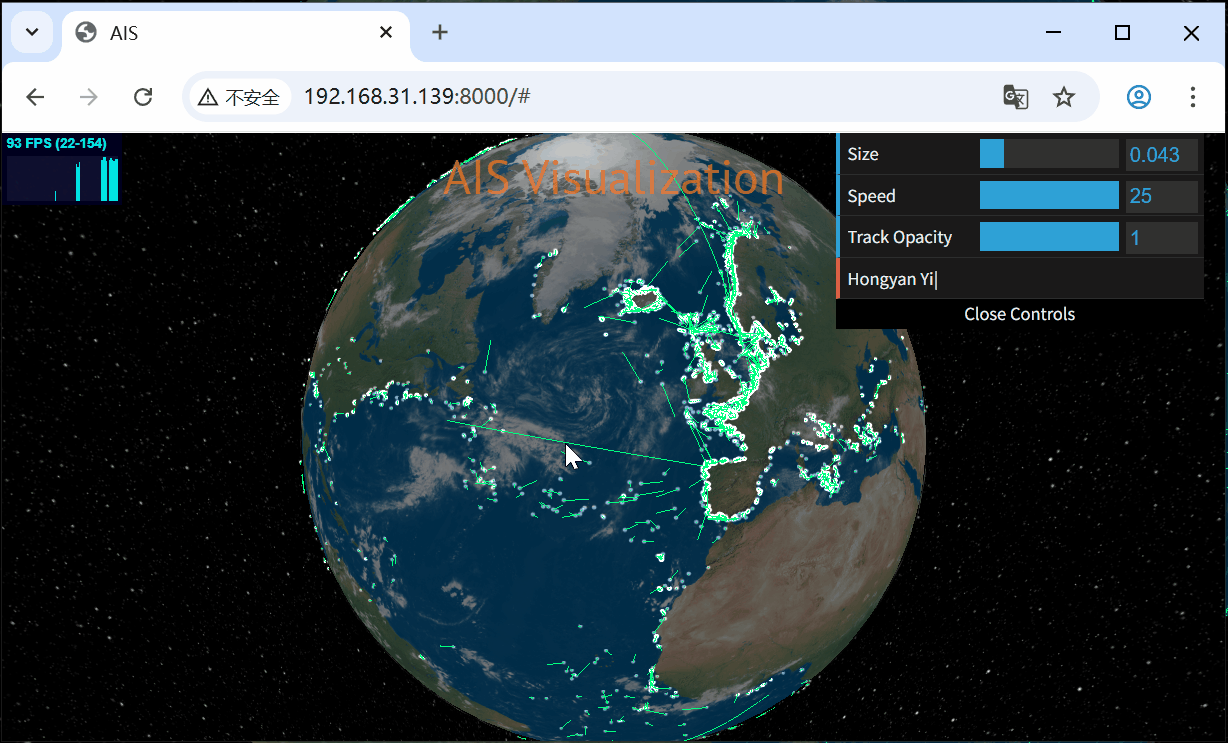The image size is (1228, 743).
Task: Open the browser three-dot menu
Action: (x=1193, y=97)
